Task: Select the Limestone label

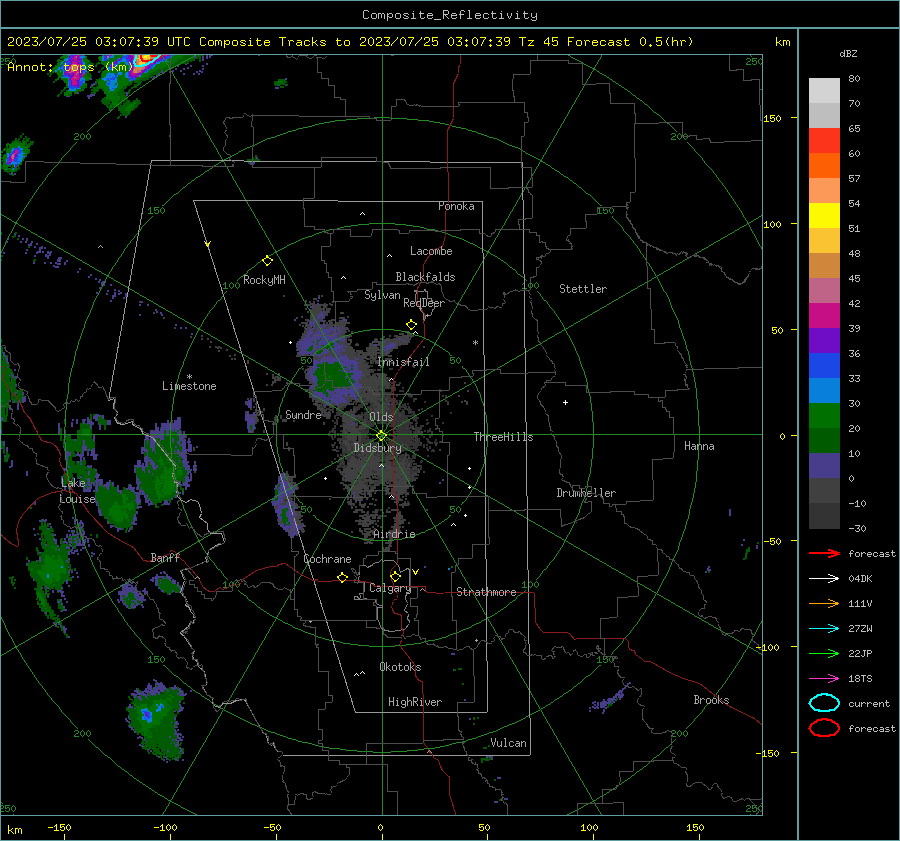Action: pos(189,386)
